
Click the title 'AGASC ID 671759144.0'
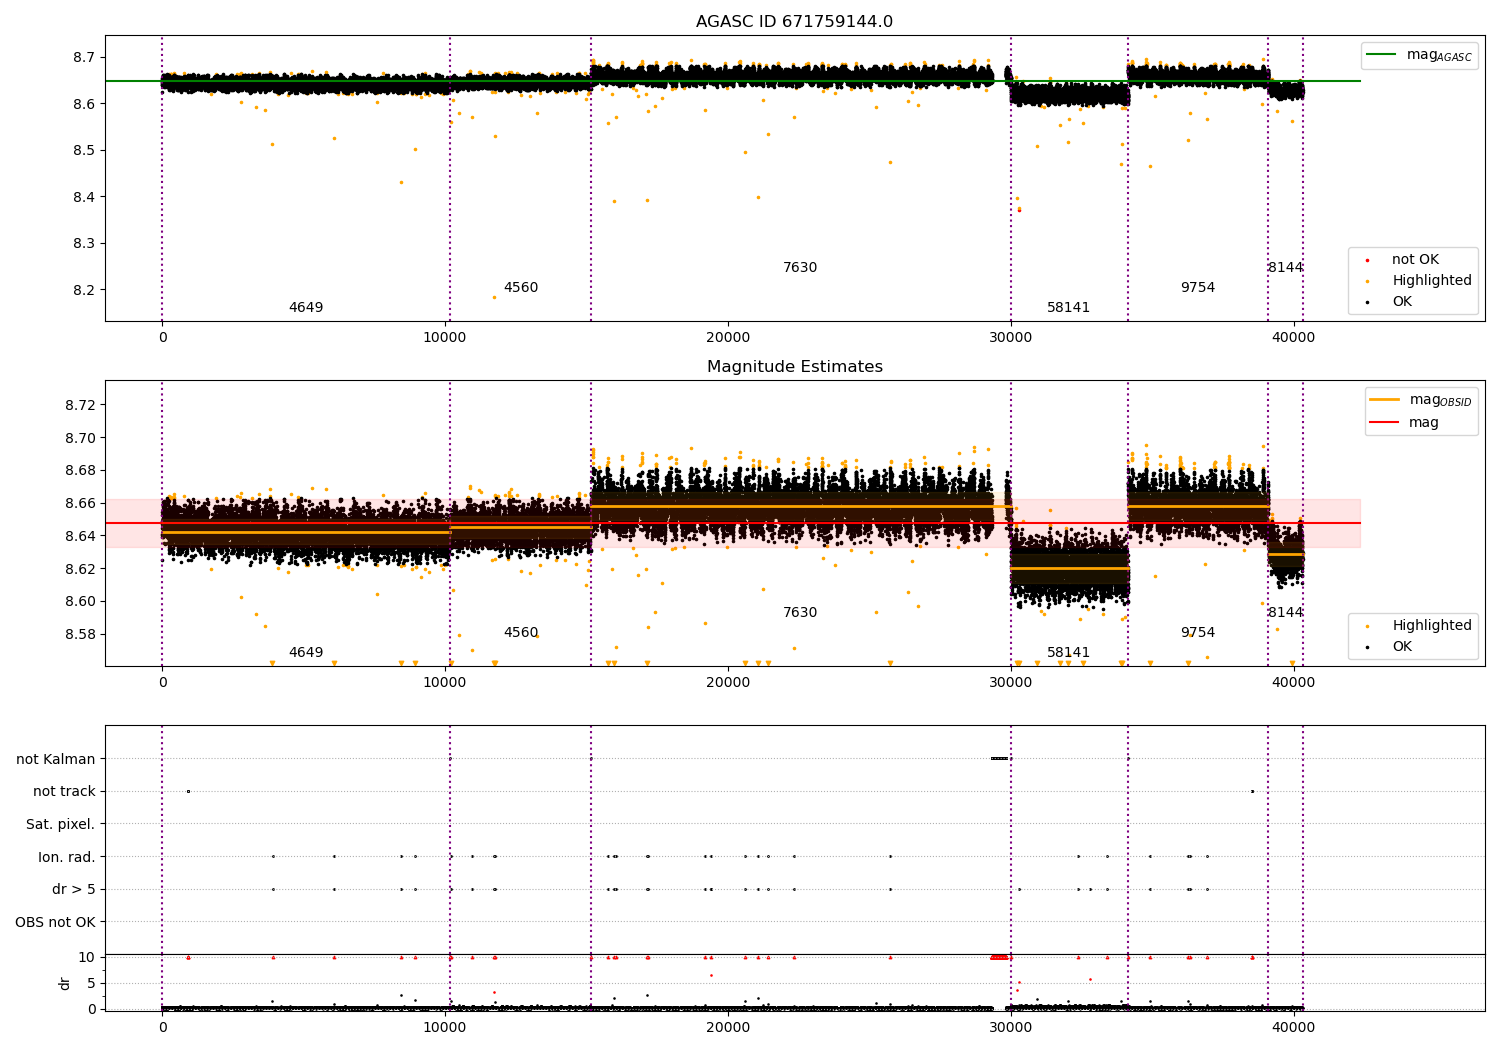[x=794, y=22]
